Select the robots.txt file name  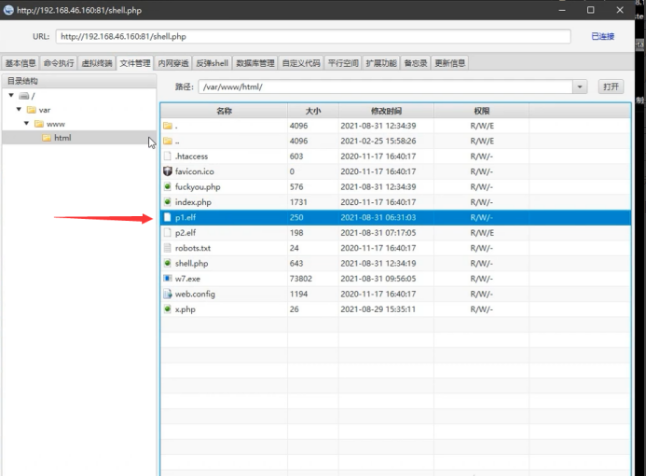[192, 248]
